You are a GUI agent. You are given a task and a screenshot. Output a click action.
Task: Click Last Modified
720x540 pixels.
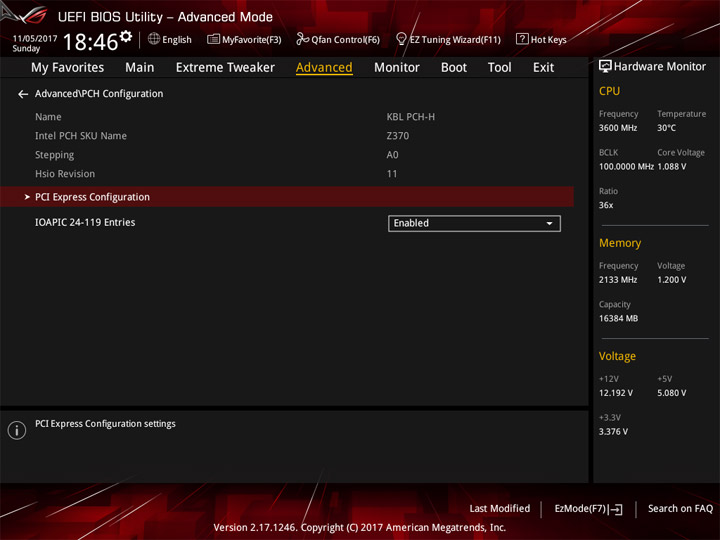click(500, 509)
